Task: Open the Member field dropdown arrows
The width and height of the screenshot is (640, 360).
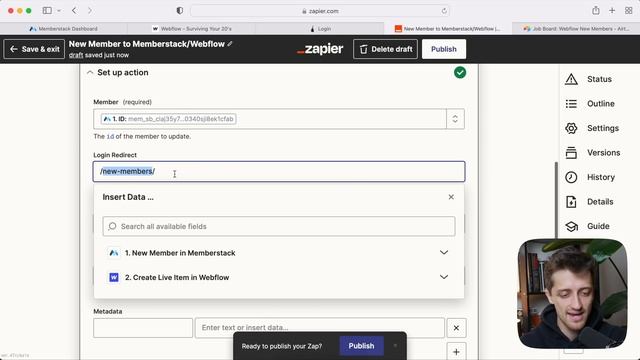Action: [x=455, y=119]
